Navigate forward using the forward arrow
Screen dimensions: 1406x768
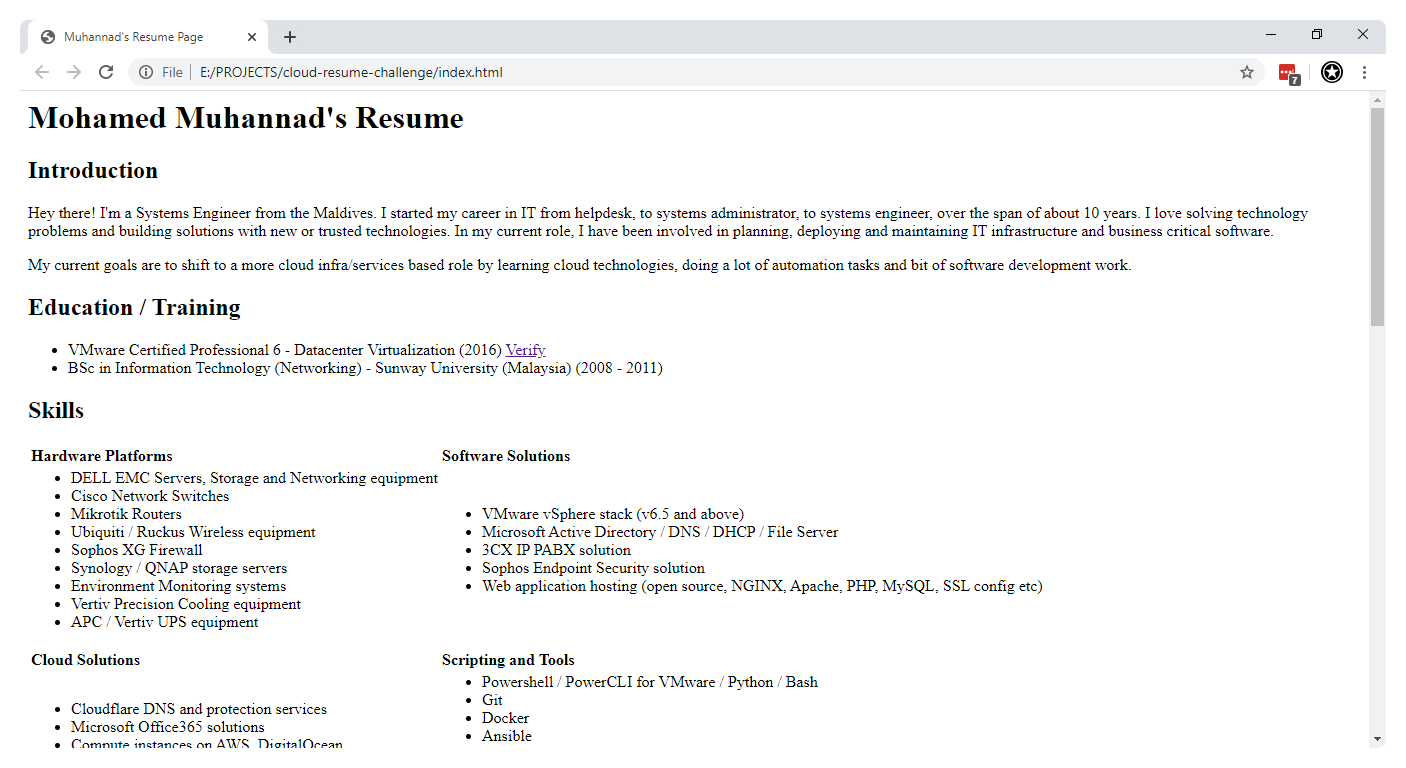[73, 72]
